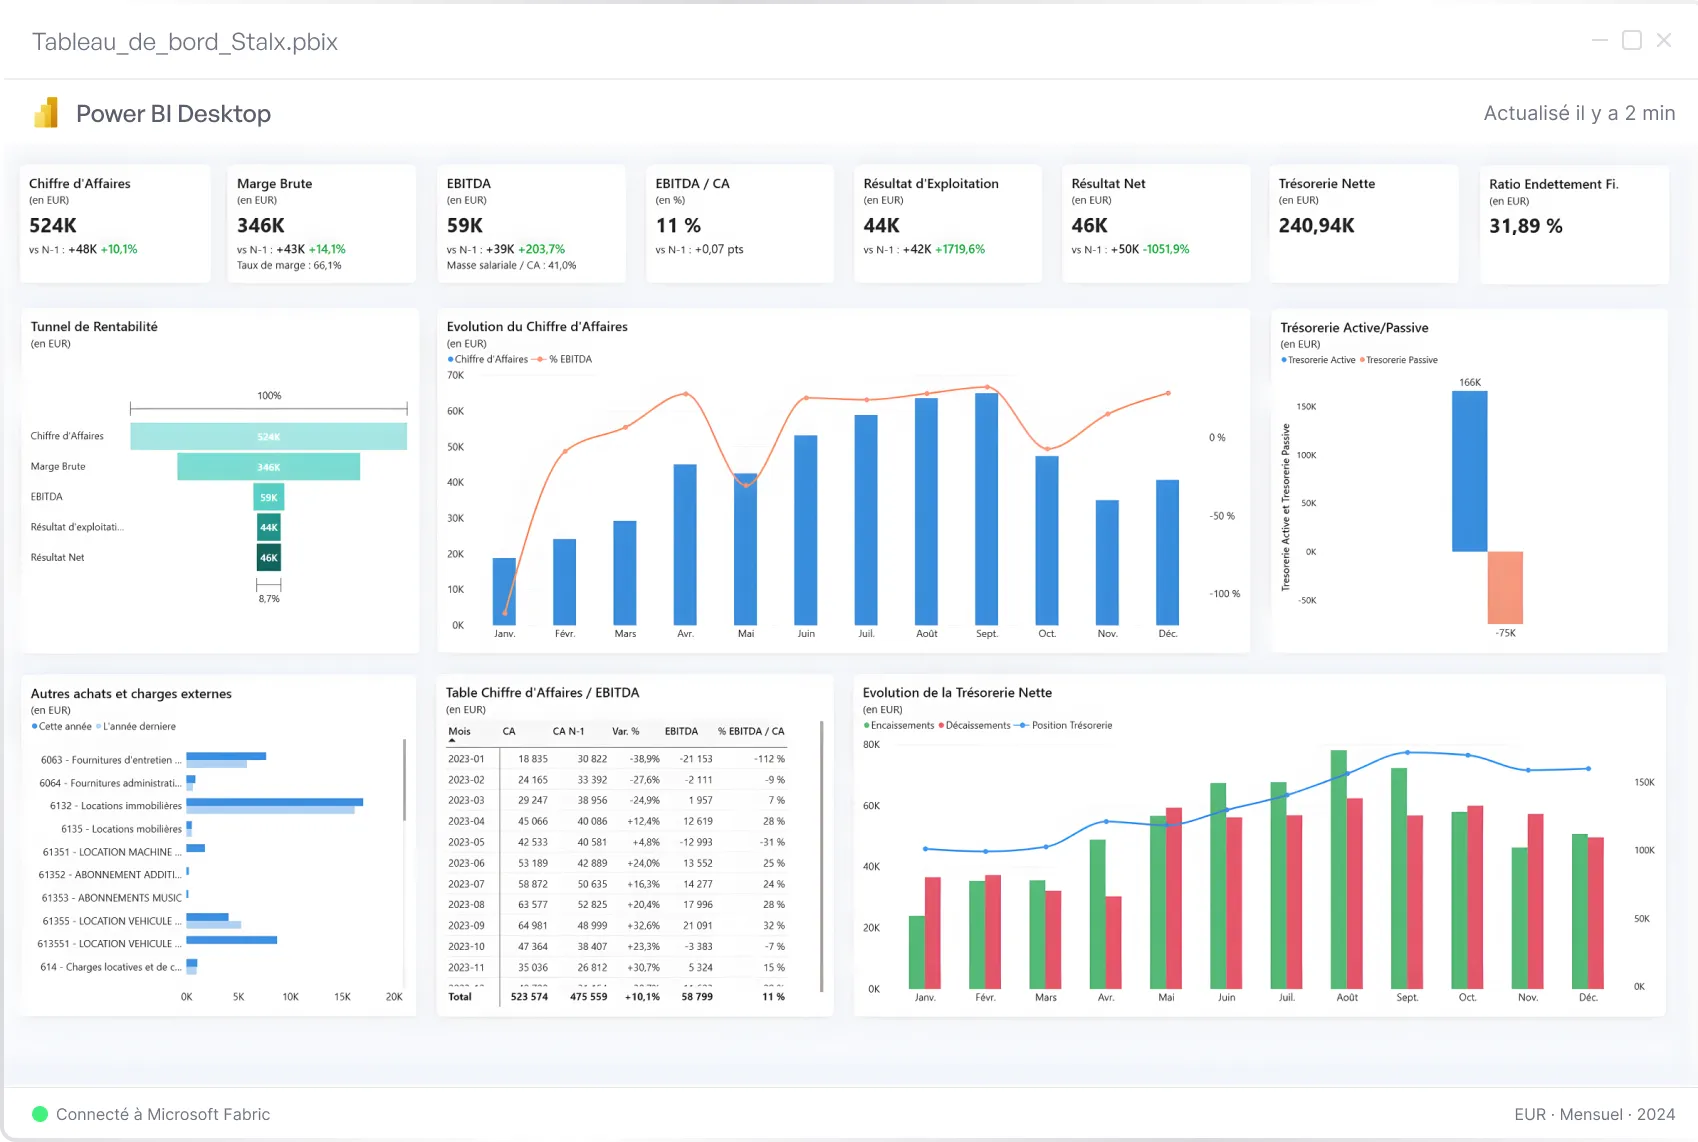1698x1142 pixels.
Task: Click the -75K Tresorerie Passive orange bar
Action: coord(1505,588)
